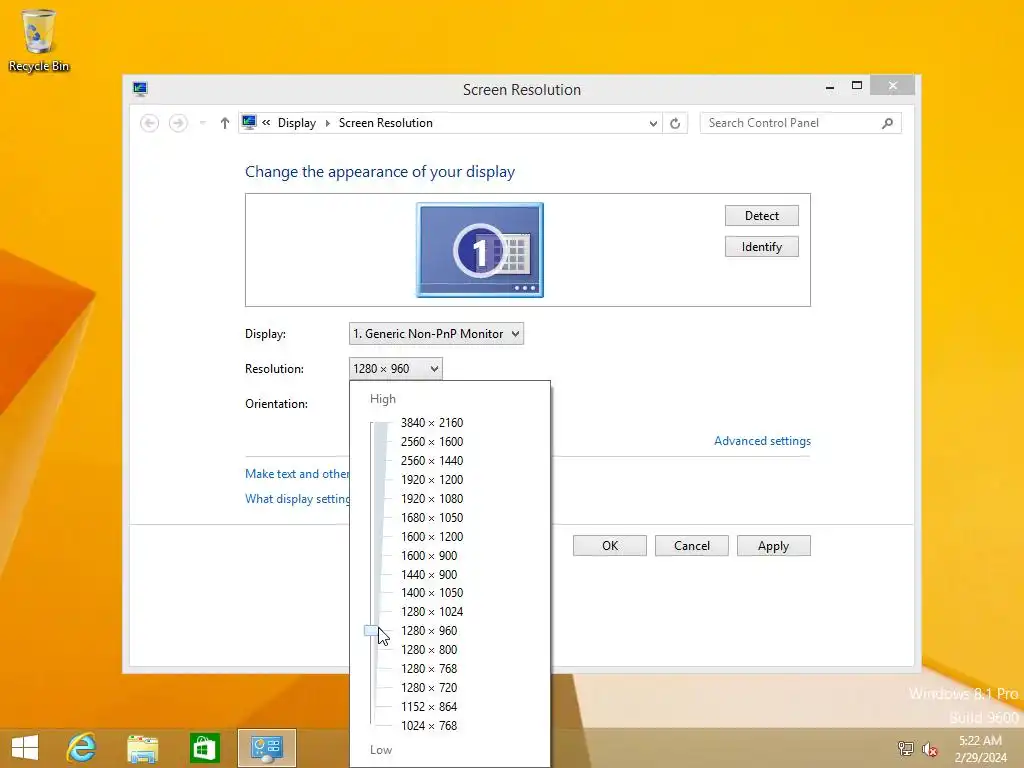Expand the address bar history dropdown
Viewport: 1024px width, 768px height.
coord(653,123)
